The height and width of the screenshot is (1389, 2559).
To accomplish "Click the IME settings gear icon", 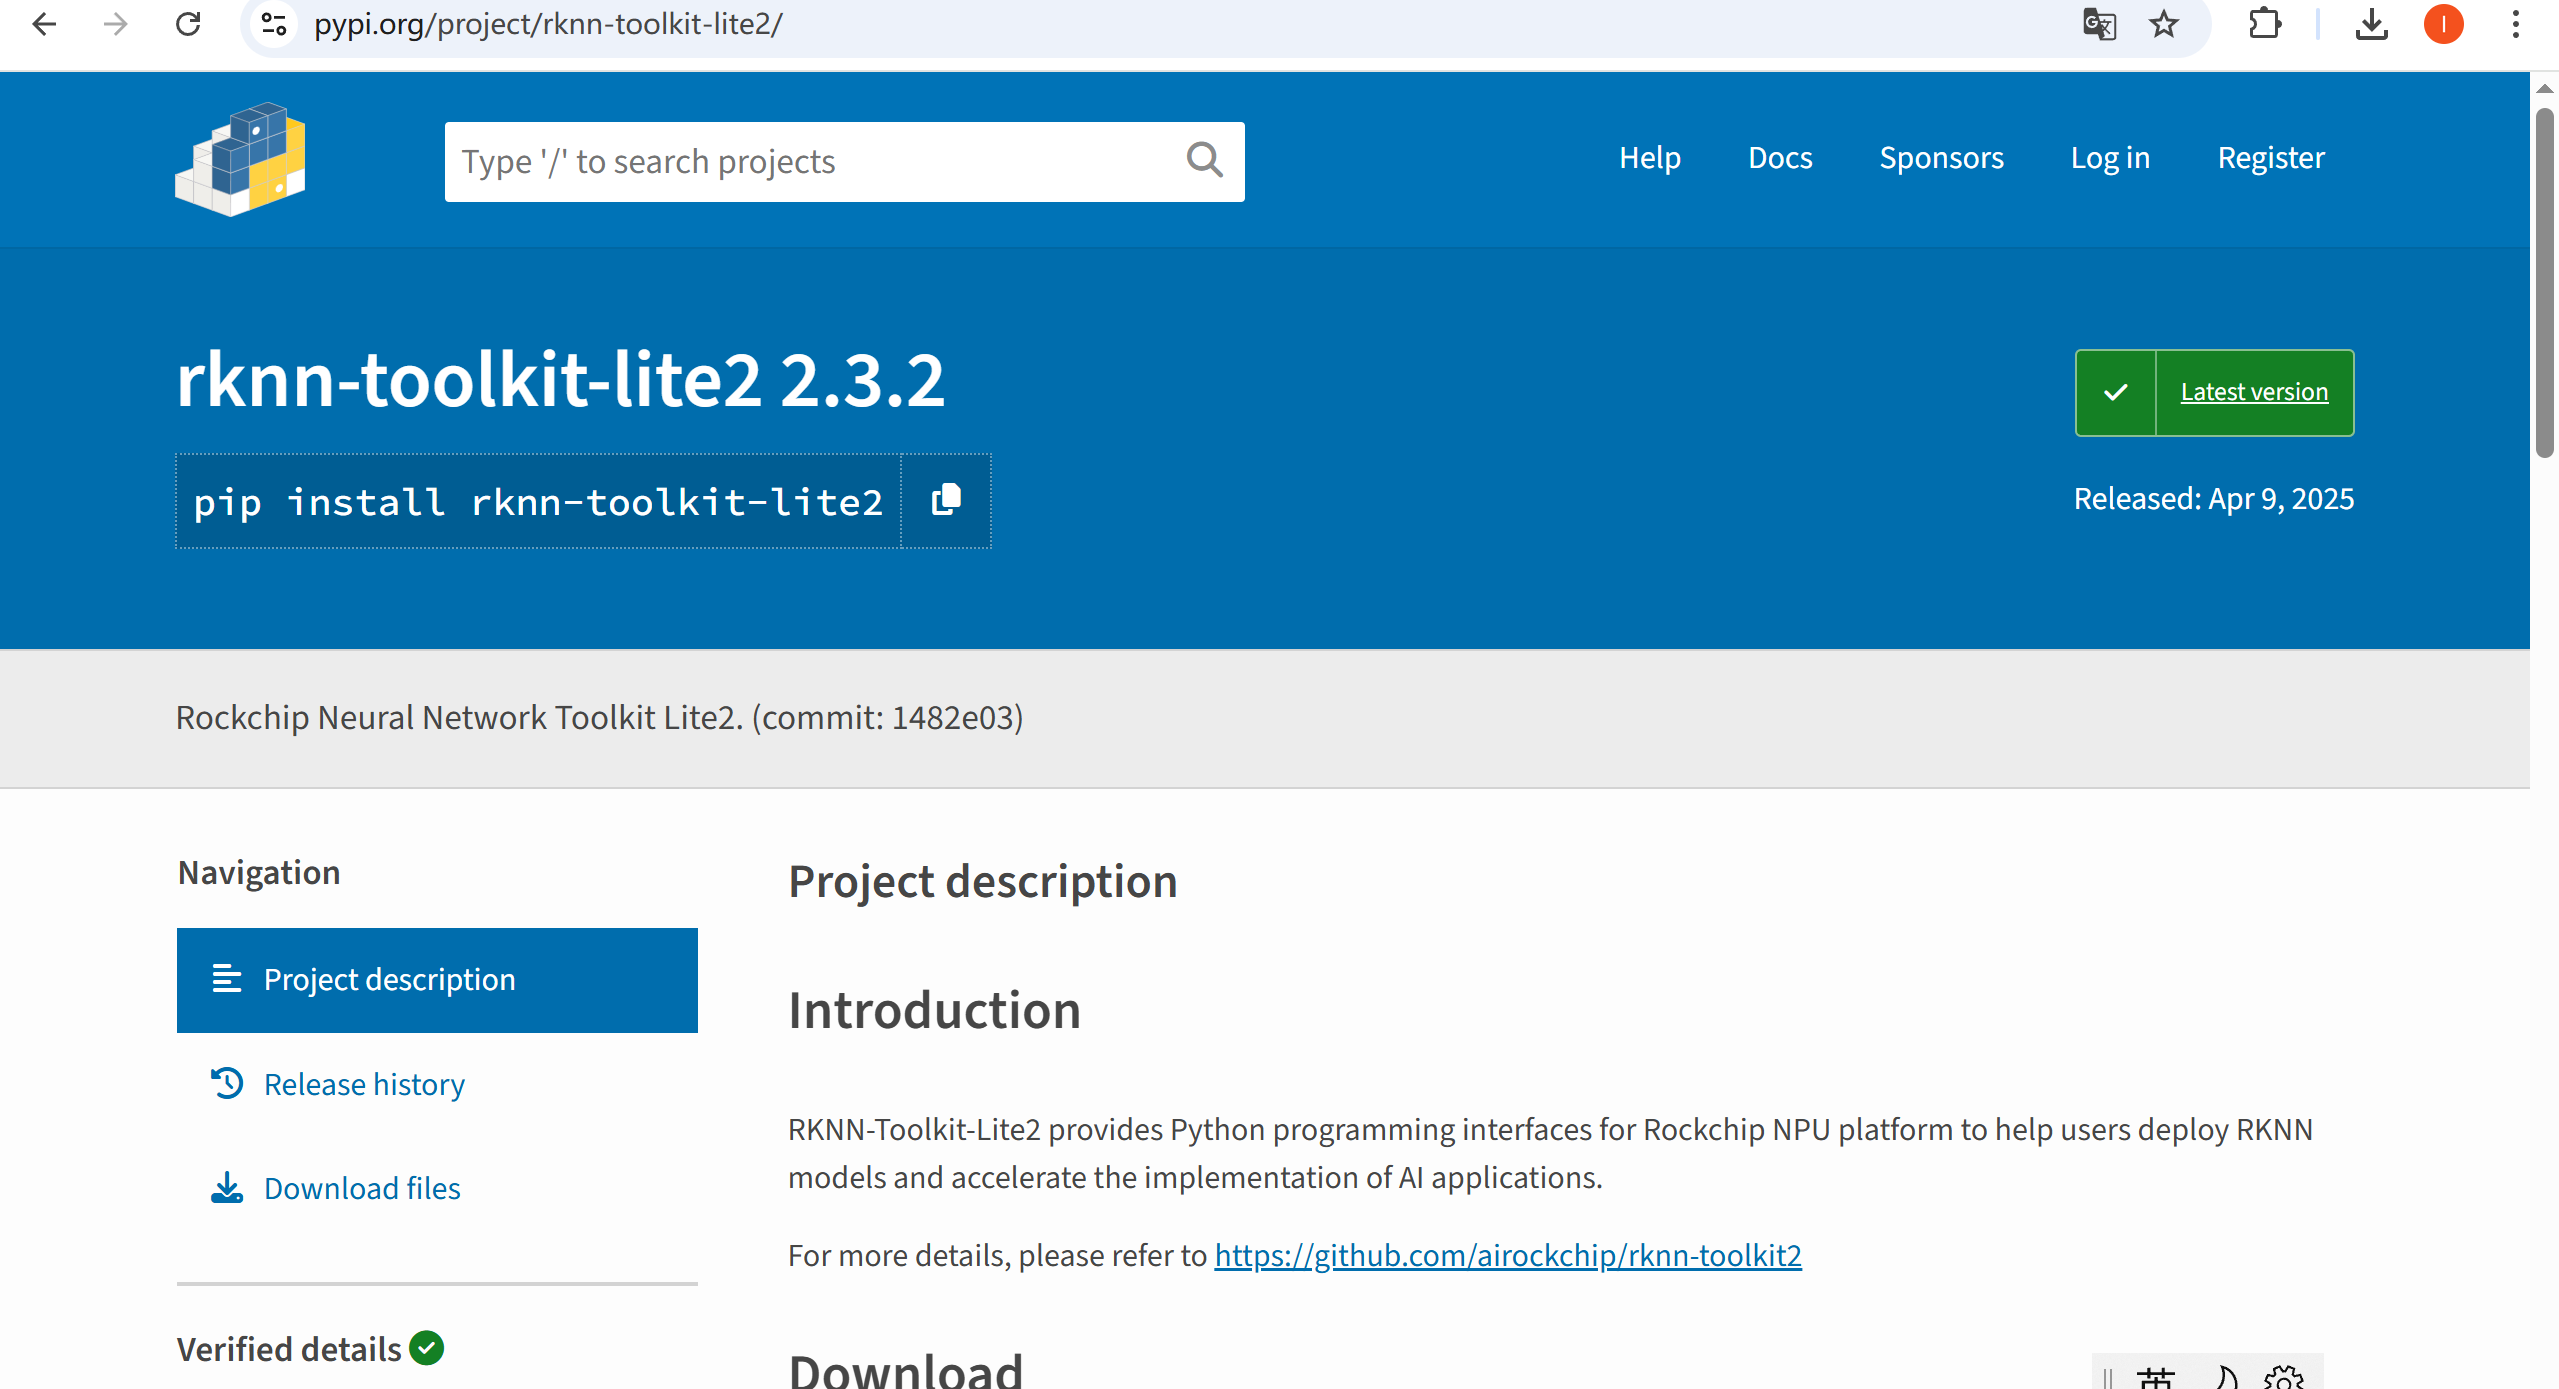I will click(x=2284, y=1378).
